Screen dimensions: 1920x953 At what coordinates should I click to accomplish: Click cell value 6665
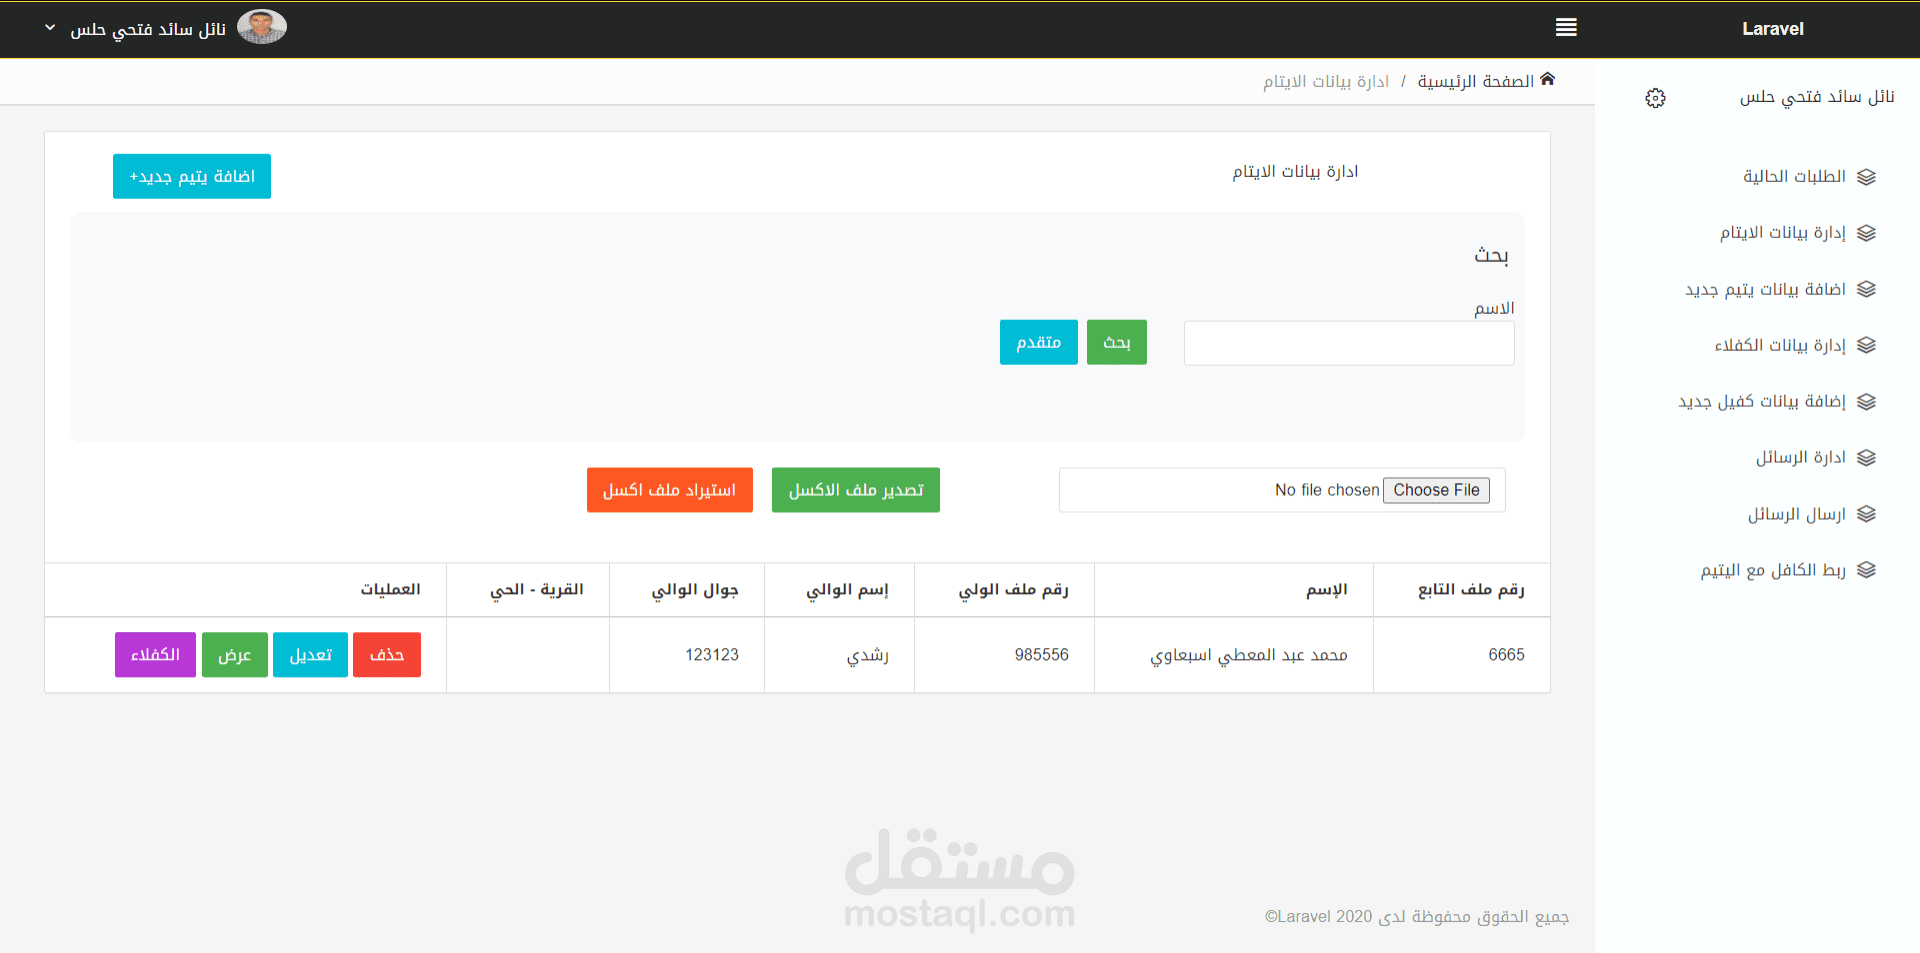[x=1506, y=655]
